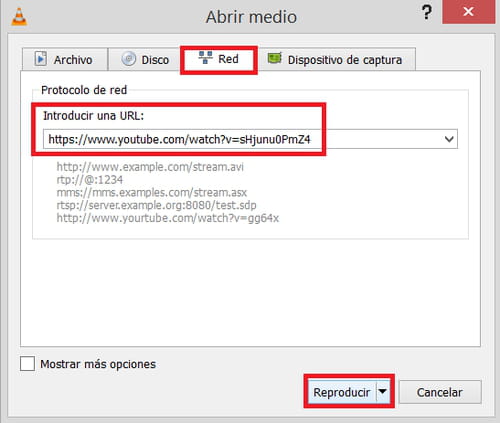Expand the URL history dropdown arrow
Screen dimensions: 500x423
click(449, 139)
